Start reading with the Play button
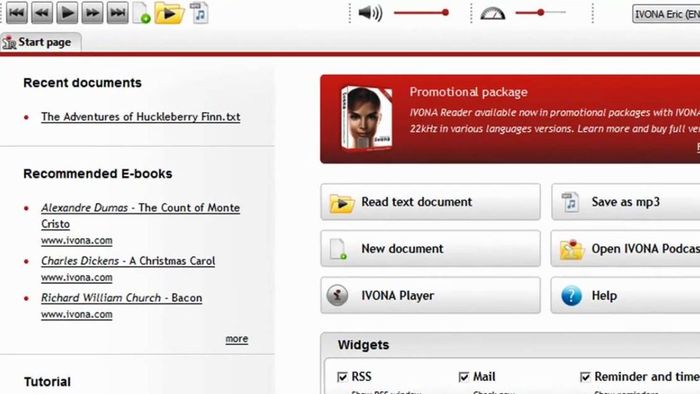Screen dimensions: 700x394 [x=67, y=12]
